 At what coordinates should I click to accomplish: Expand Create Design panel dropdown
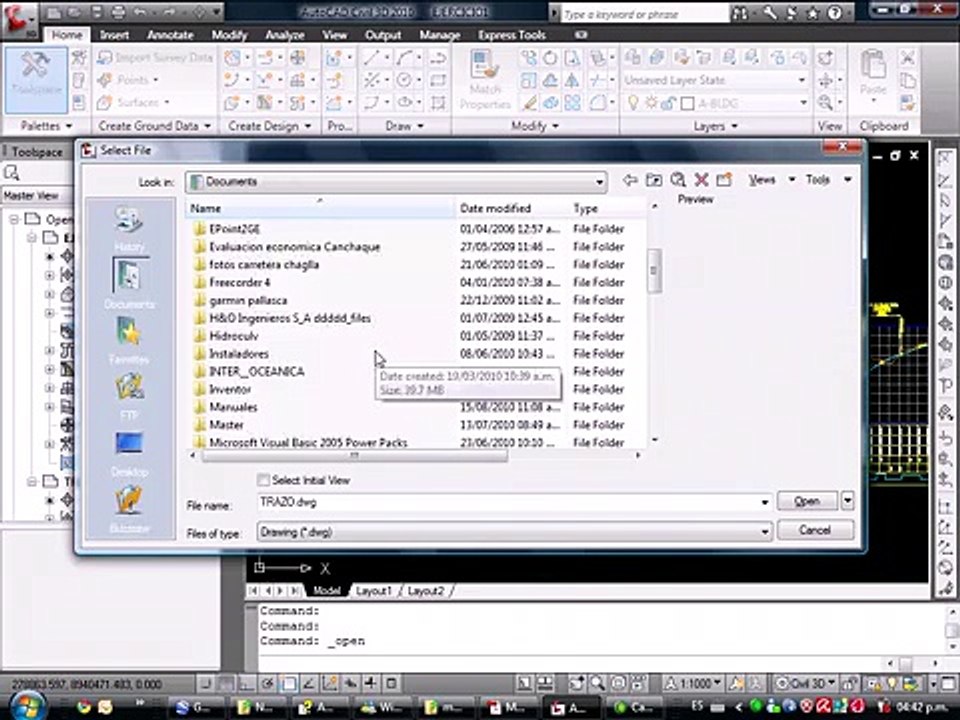pyautogui.click(x=269, y=126)
